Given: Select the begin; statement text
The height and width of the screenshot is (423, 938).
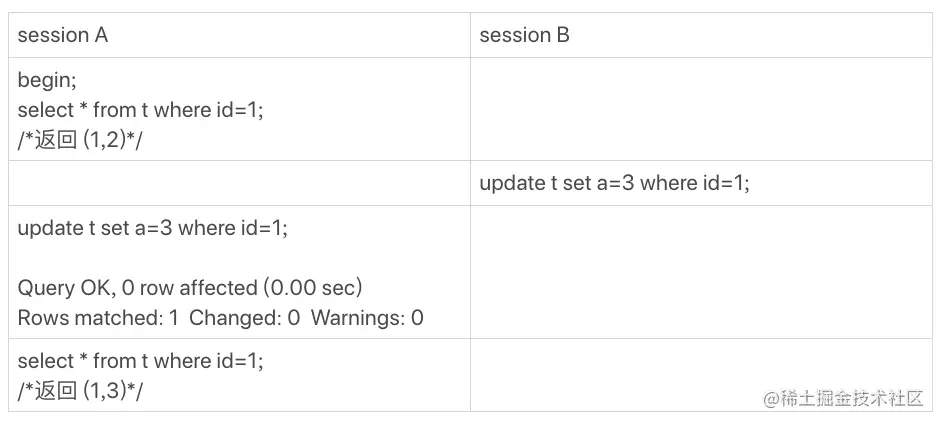Looking at the screenshot, I should pyautogui.click(x=47, y=80).
